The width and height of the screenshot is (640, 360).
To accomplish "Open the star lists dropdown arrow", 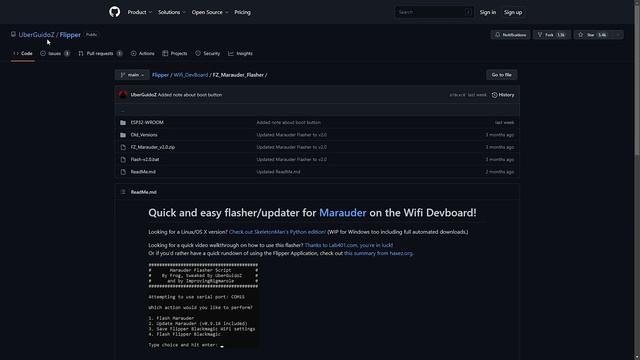I will 618,35.
